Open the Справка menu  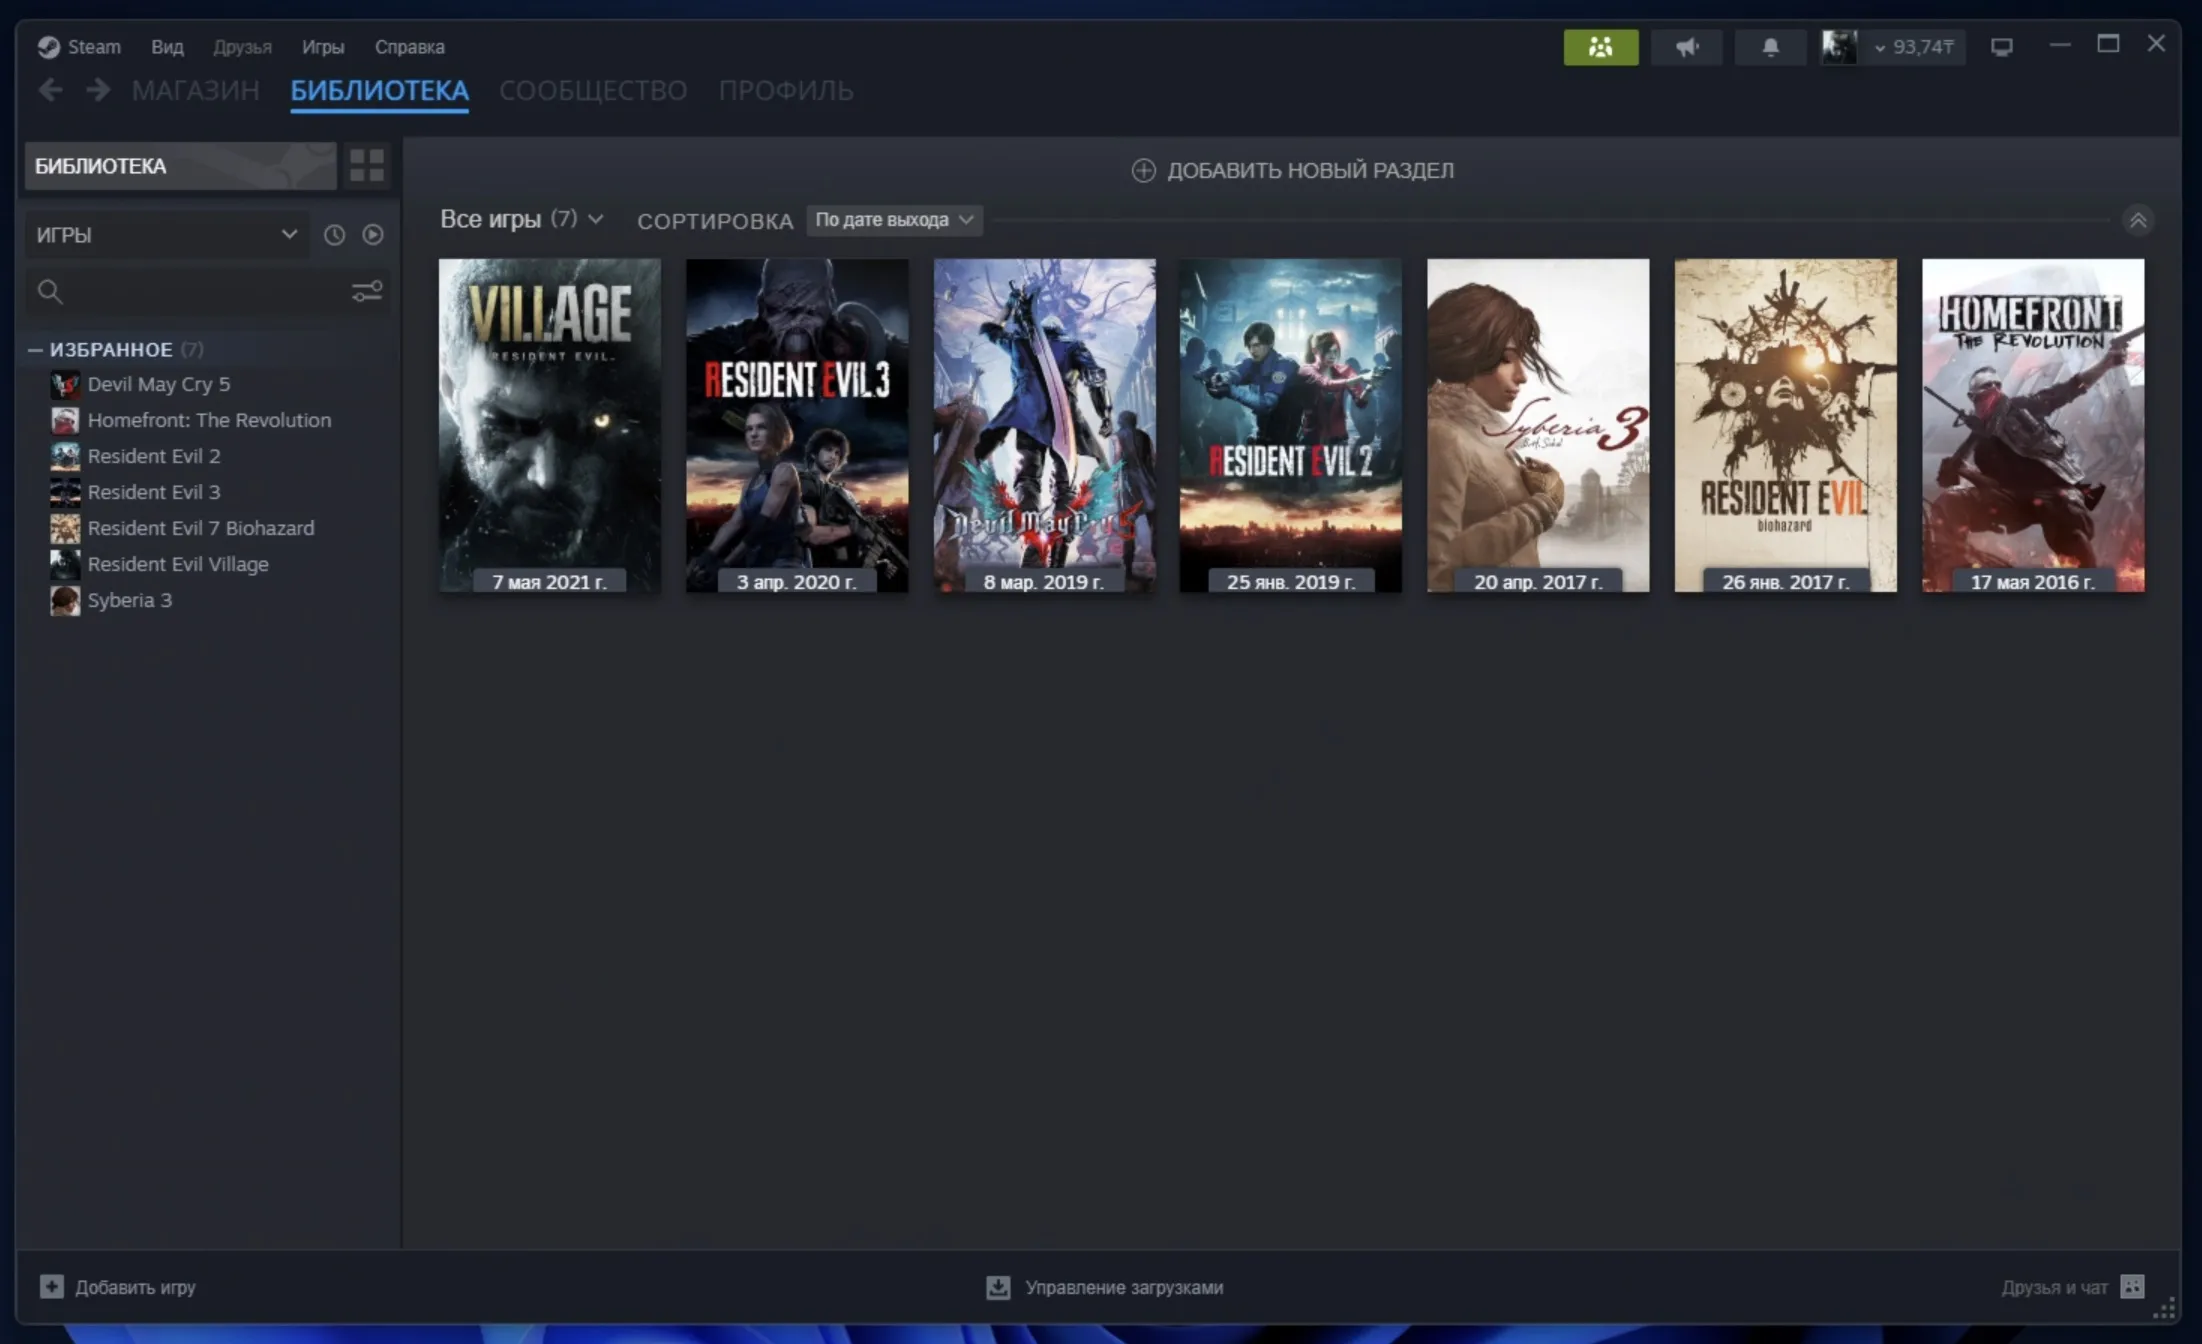(410, 47)
